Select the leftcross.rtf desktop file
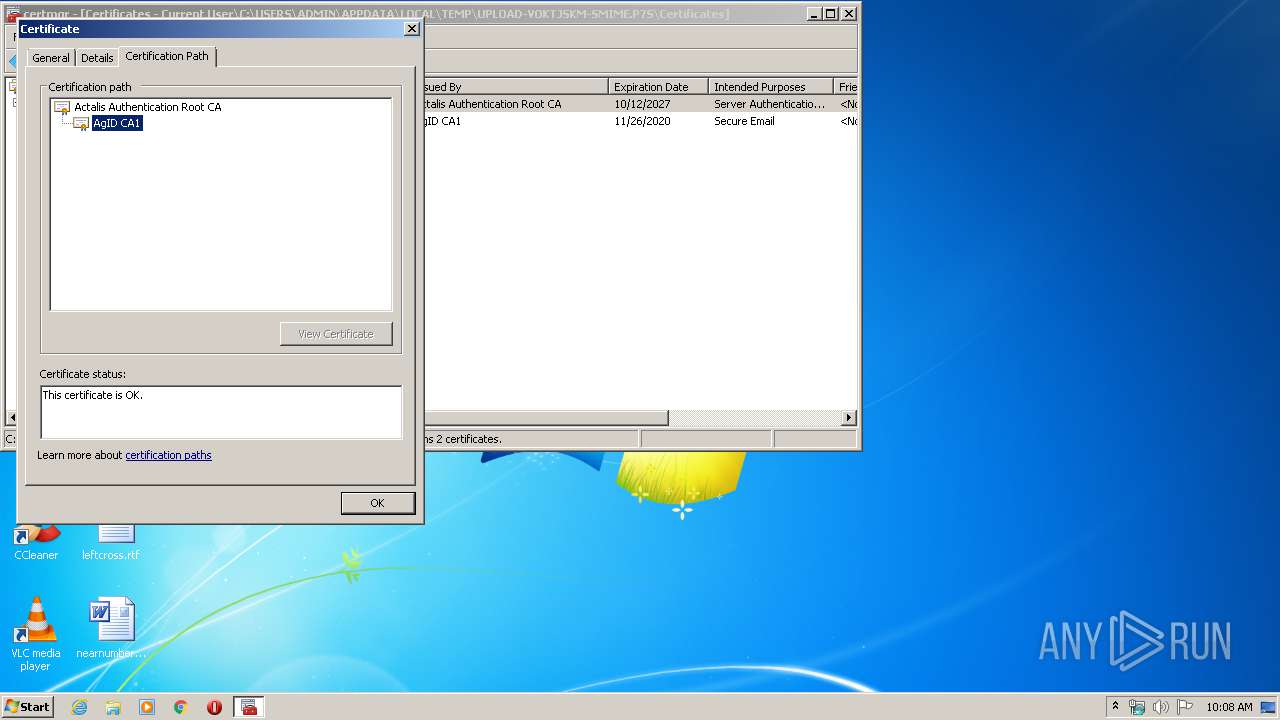The height and width of the screenshot is (720, 1280). click(x=111, y=541)
